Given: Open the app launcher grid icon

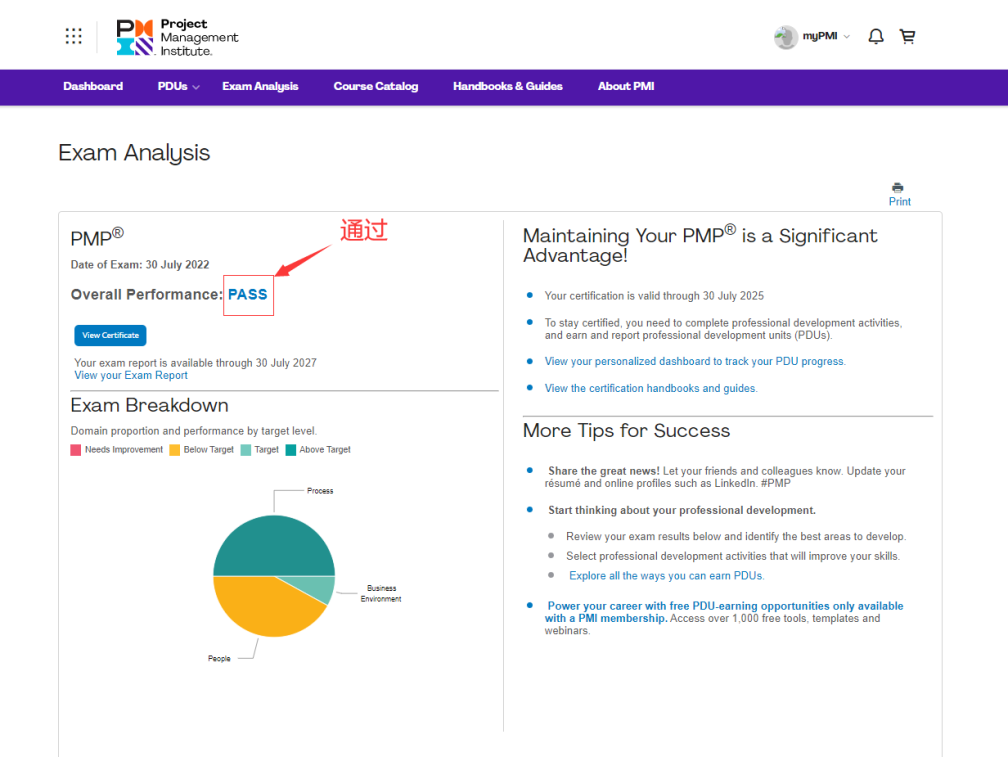Looking at the screenshot, I should tap(73, 36).
